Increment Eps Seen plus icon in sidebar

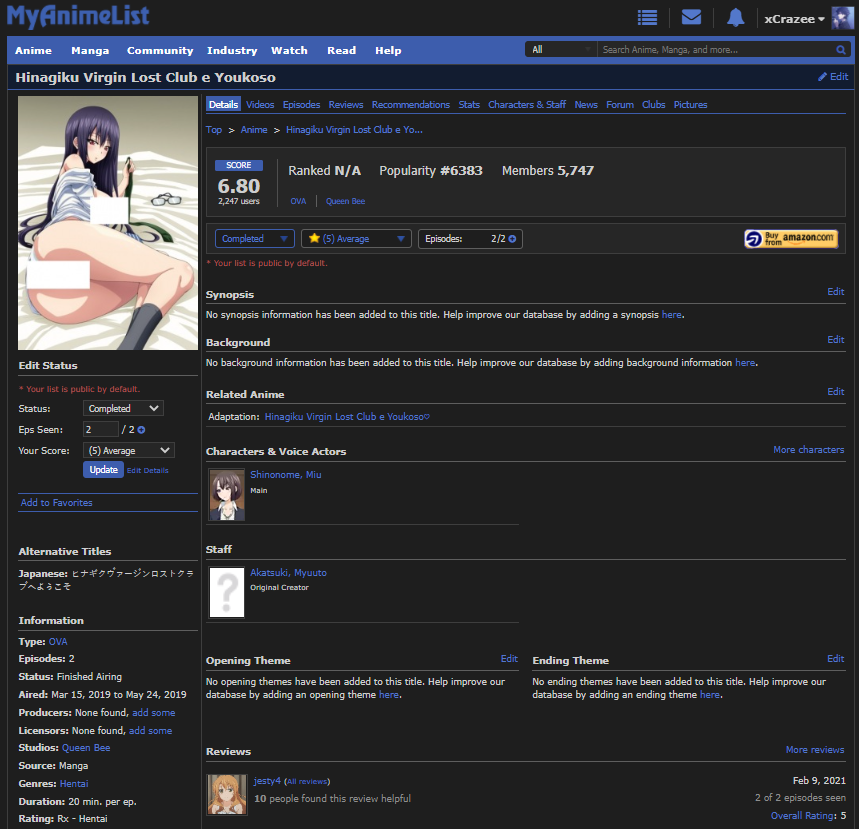[x=141, y=430]
